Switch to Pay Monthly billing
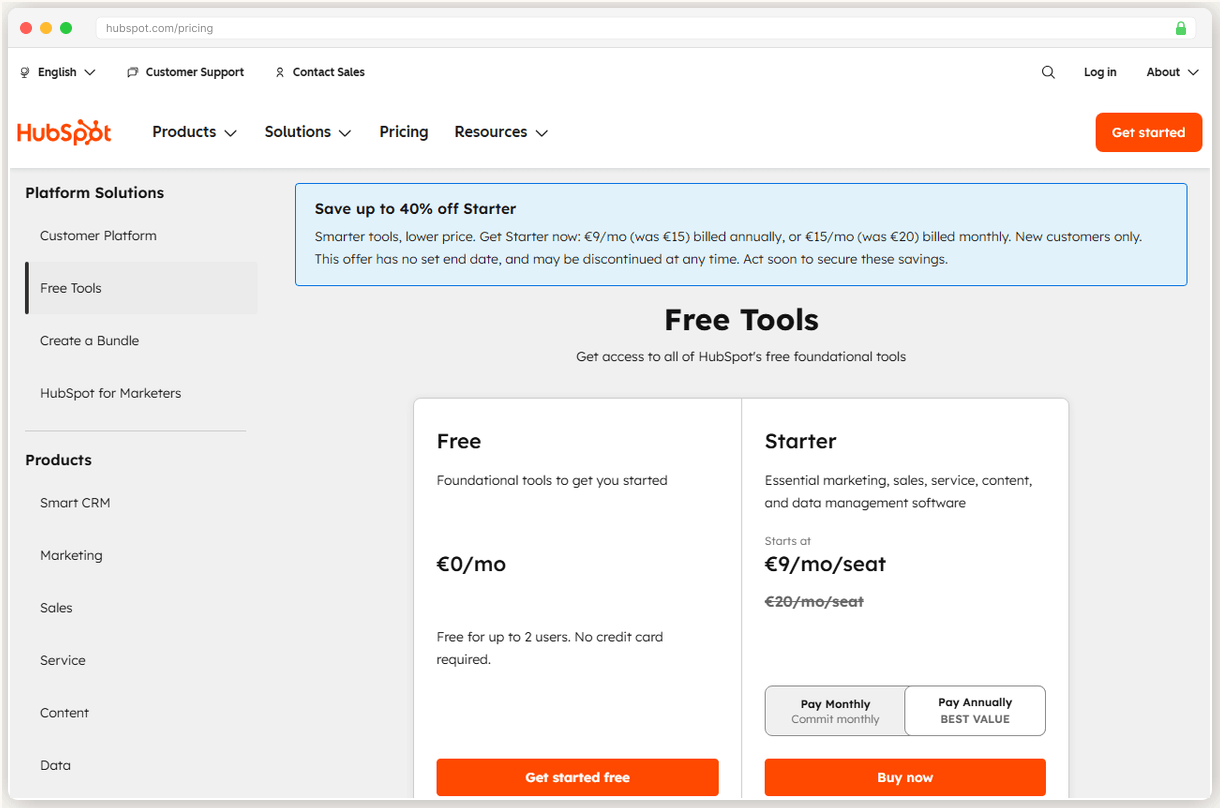This screenshot has width=1220, height=808. pyautogui.click(x=835, y=710)
